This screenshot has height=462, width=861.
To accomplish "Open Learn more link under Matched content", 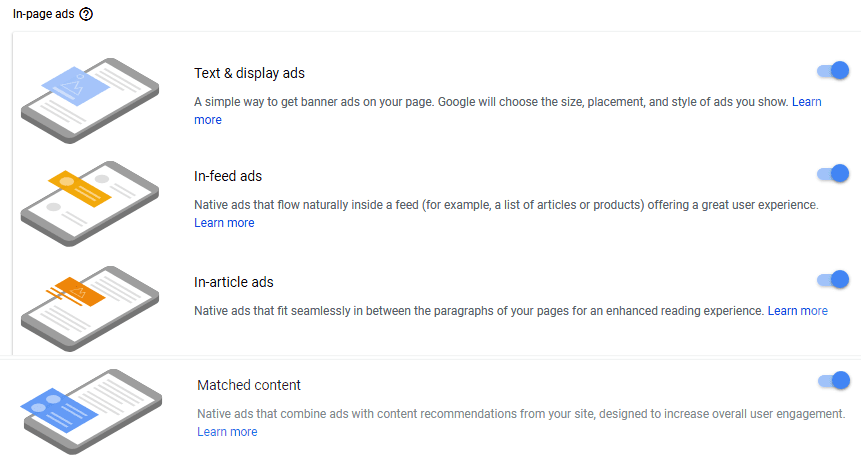I will 227,432.
